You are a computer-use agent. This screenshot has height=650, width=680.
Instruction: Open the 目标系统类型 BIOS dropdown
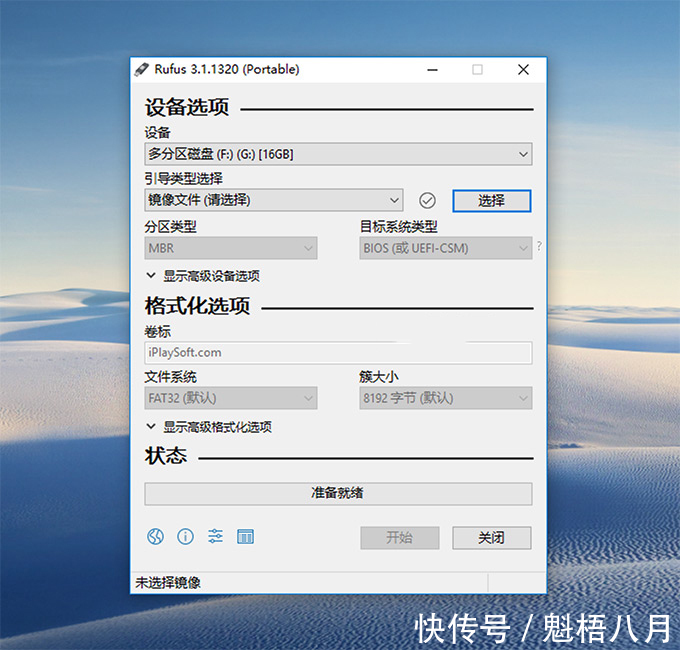click(x=446, y=248)
